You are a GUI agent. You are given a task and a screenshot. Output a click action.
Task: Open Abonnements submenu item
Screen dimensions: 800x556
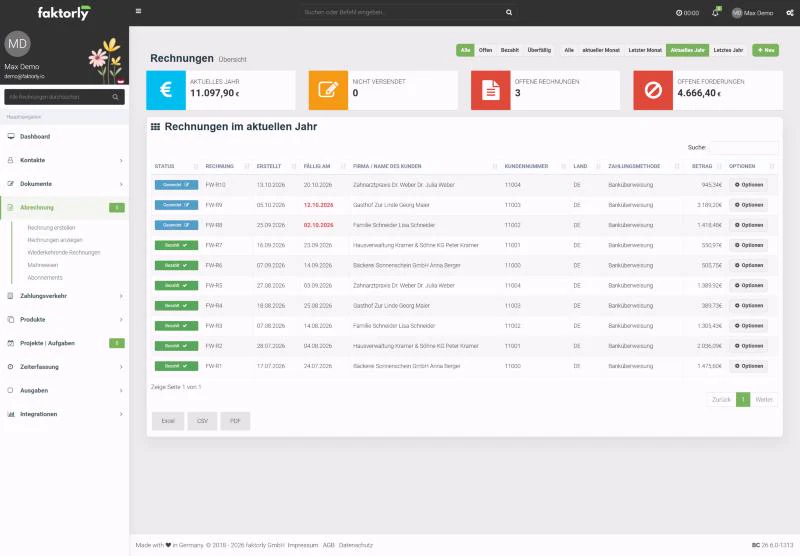(45, 277)
